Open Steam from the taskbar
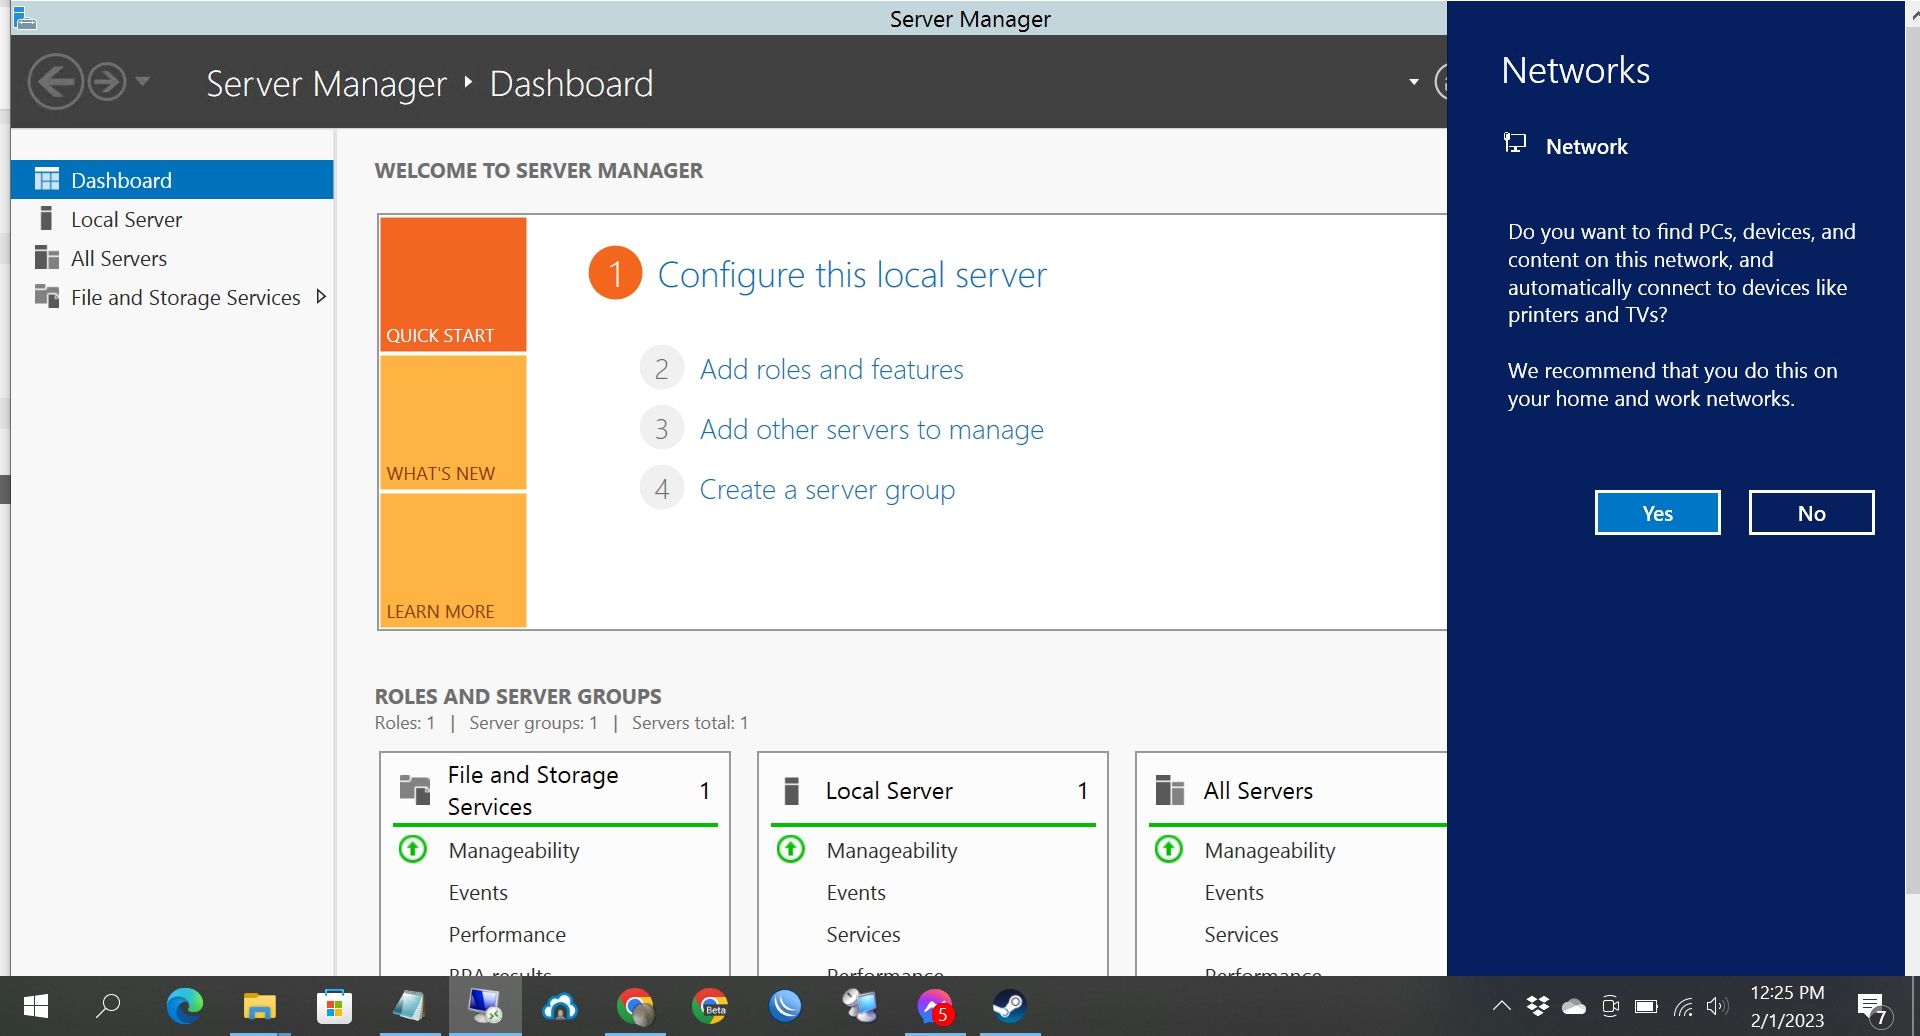 pyautogui.click(x=1008, y=1005)
